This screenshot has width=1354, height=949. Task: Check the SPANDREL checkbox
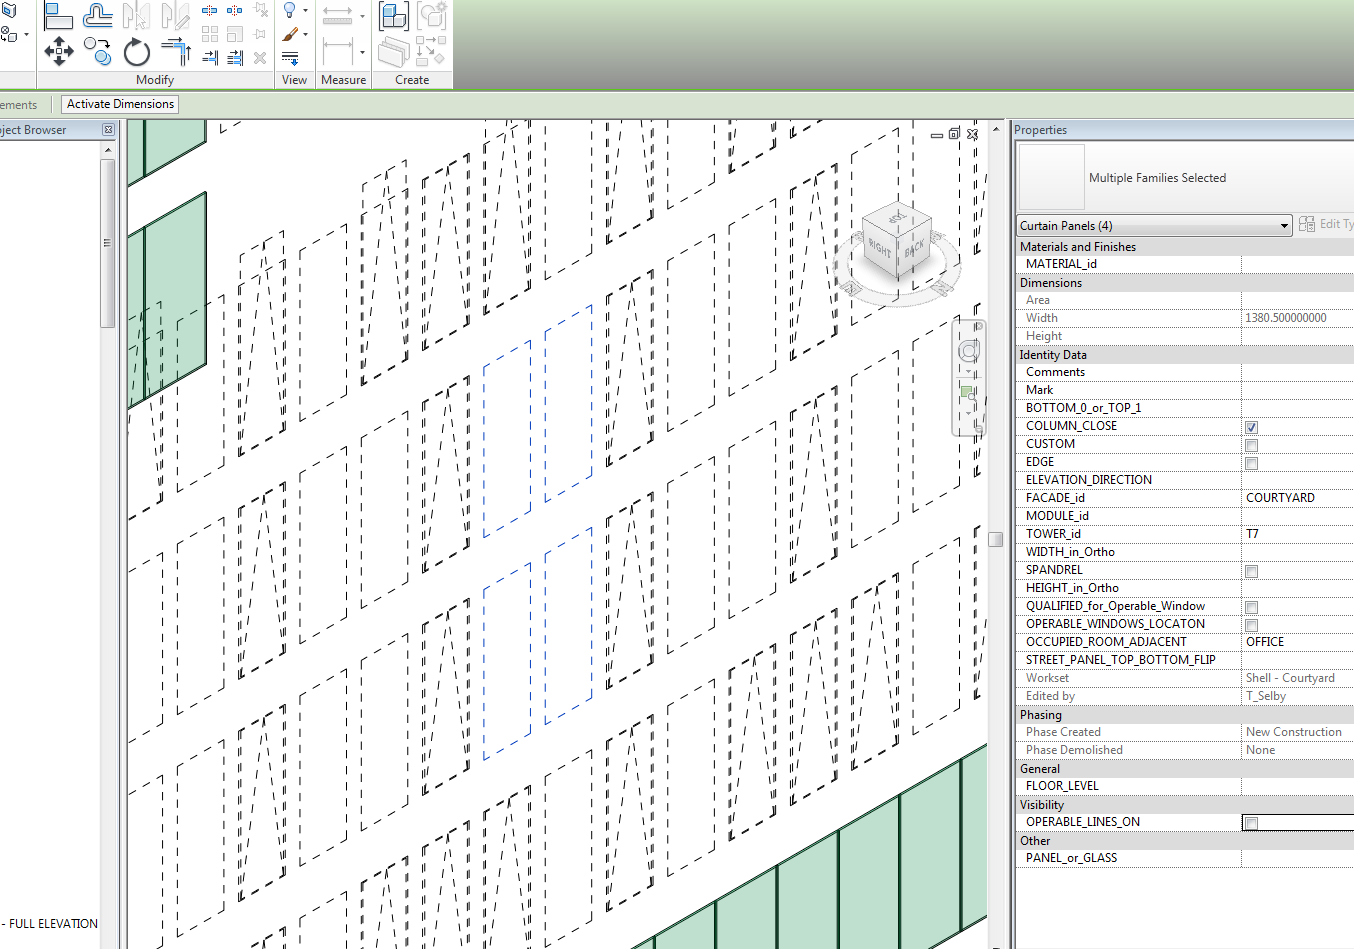(1251, 571)
